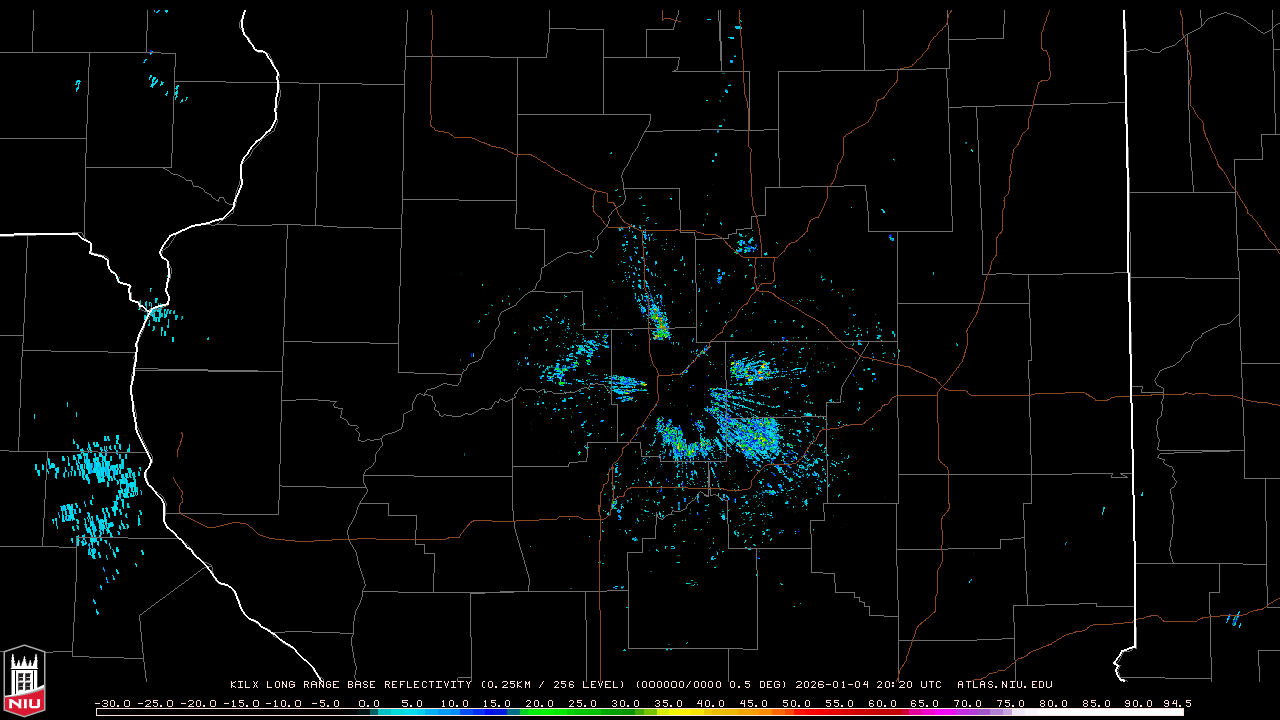Click the strongest radar echo core north of center
The height and width of the screenshot is (720, 1280).
pyautogui.click(x=659, y=325)
